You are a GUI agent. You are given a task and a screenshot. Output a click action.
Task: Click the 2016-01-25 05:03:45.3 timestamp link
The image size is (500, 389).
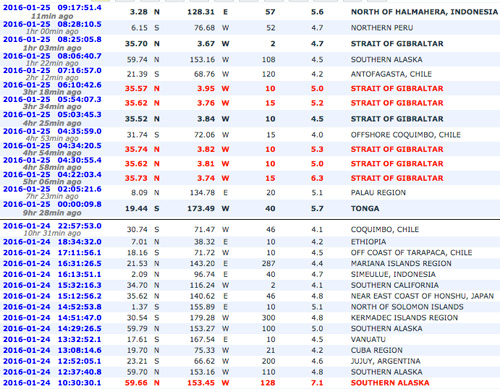[x=52, y=115]
